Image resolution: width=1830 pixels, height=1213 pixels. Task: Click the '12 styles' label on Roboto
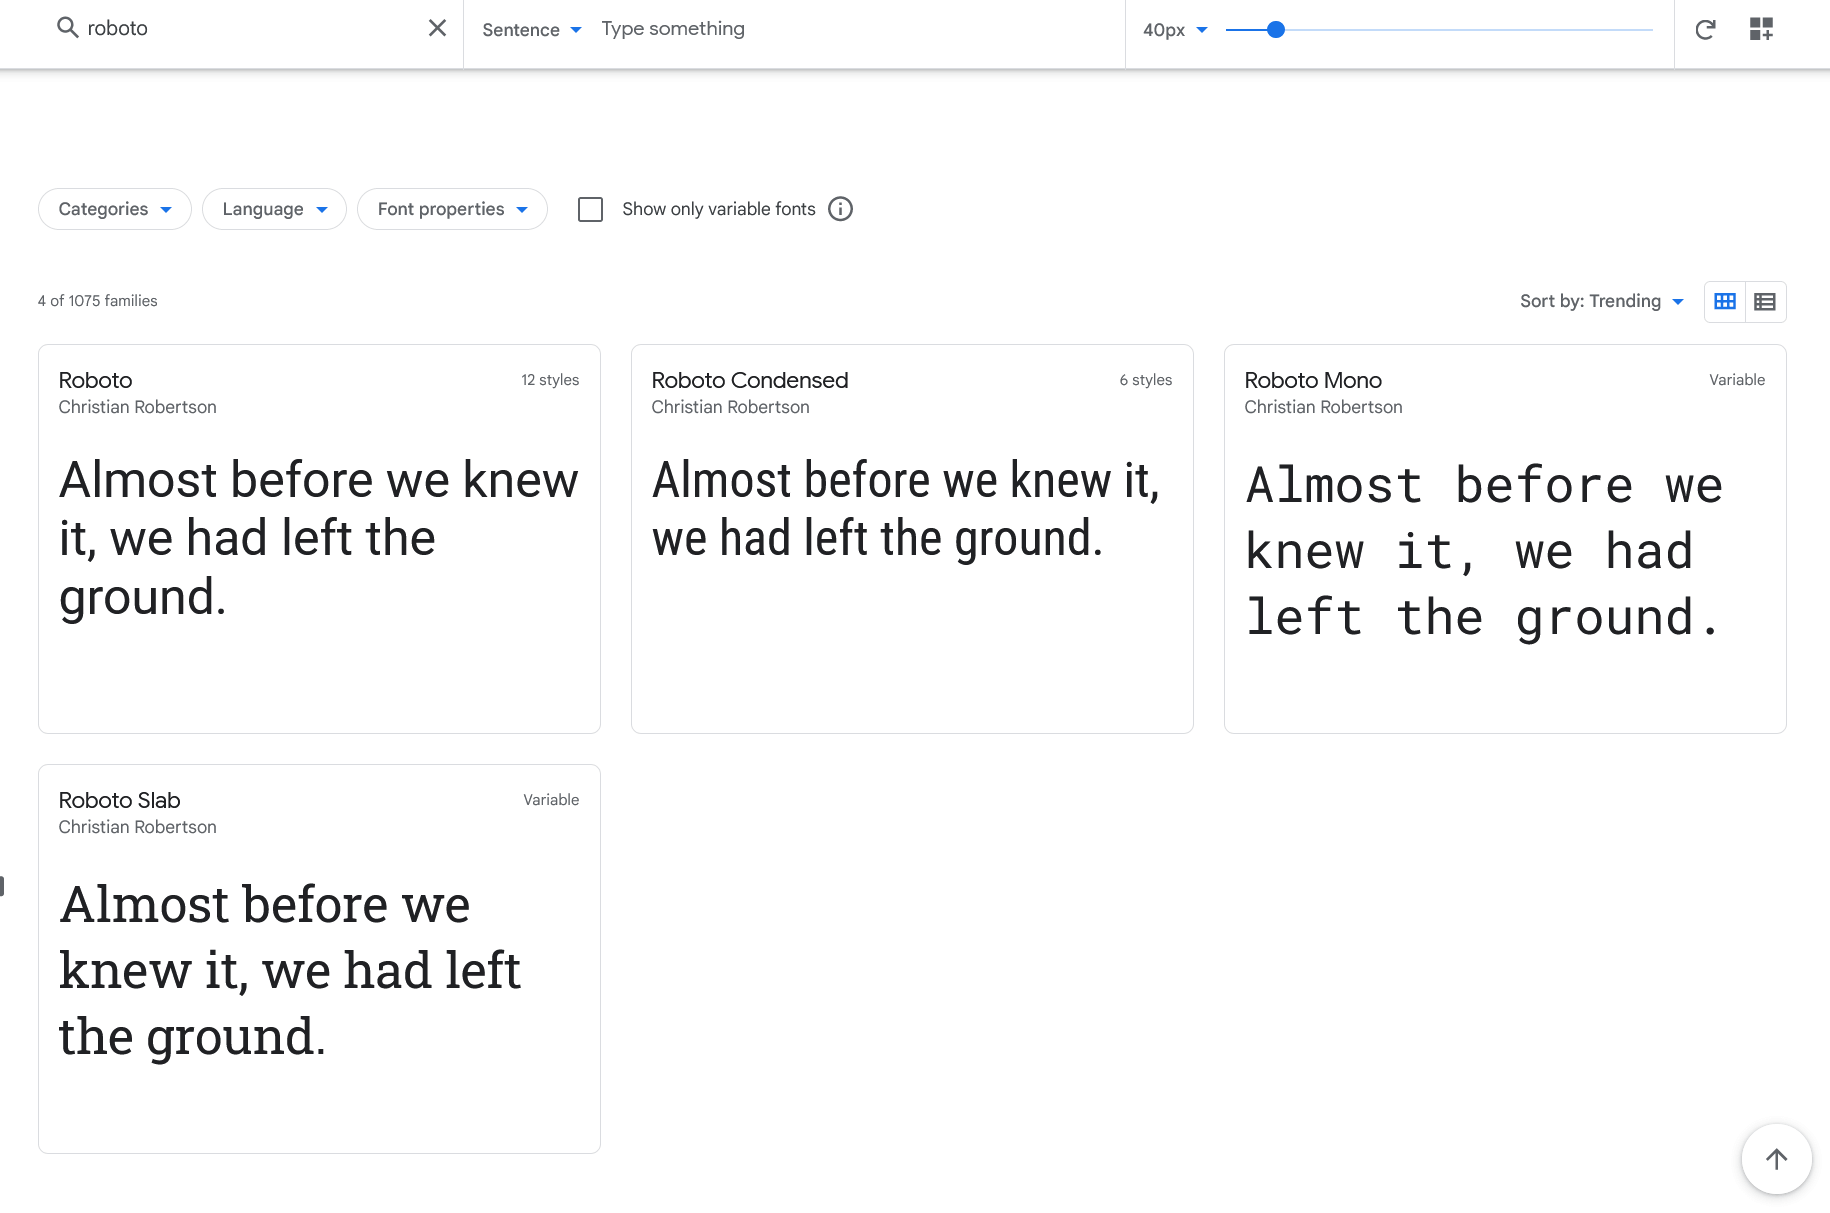550,380
